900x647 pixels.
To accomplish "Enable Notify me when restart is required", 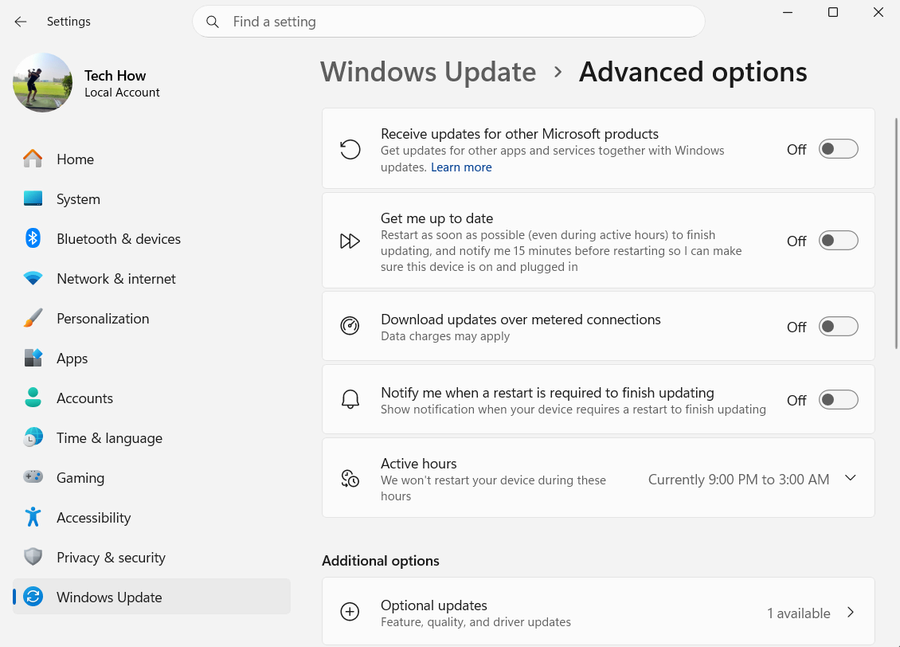I will (x=839, y=400).
